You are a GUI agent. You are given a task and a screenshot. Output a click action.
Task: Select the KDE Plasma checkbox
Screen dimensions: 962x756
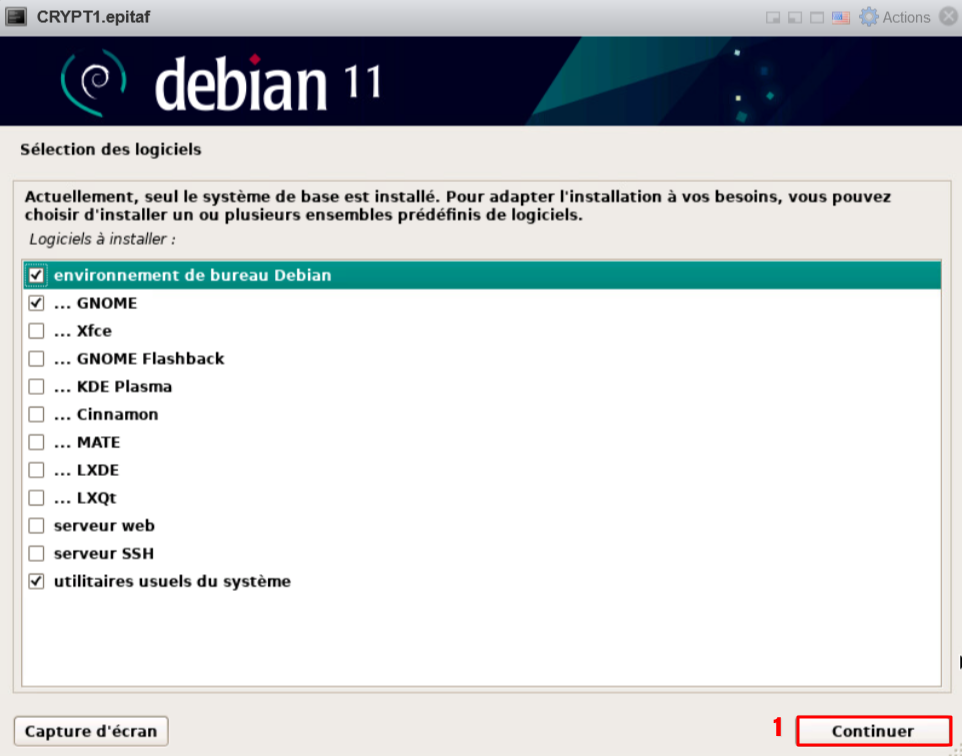37,386
